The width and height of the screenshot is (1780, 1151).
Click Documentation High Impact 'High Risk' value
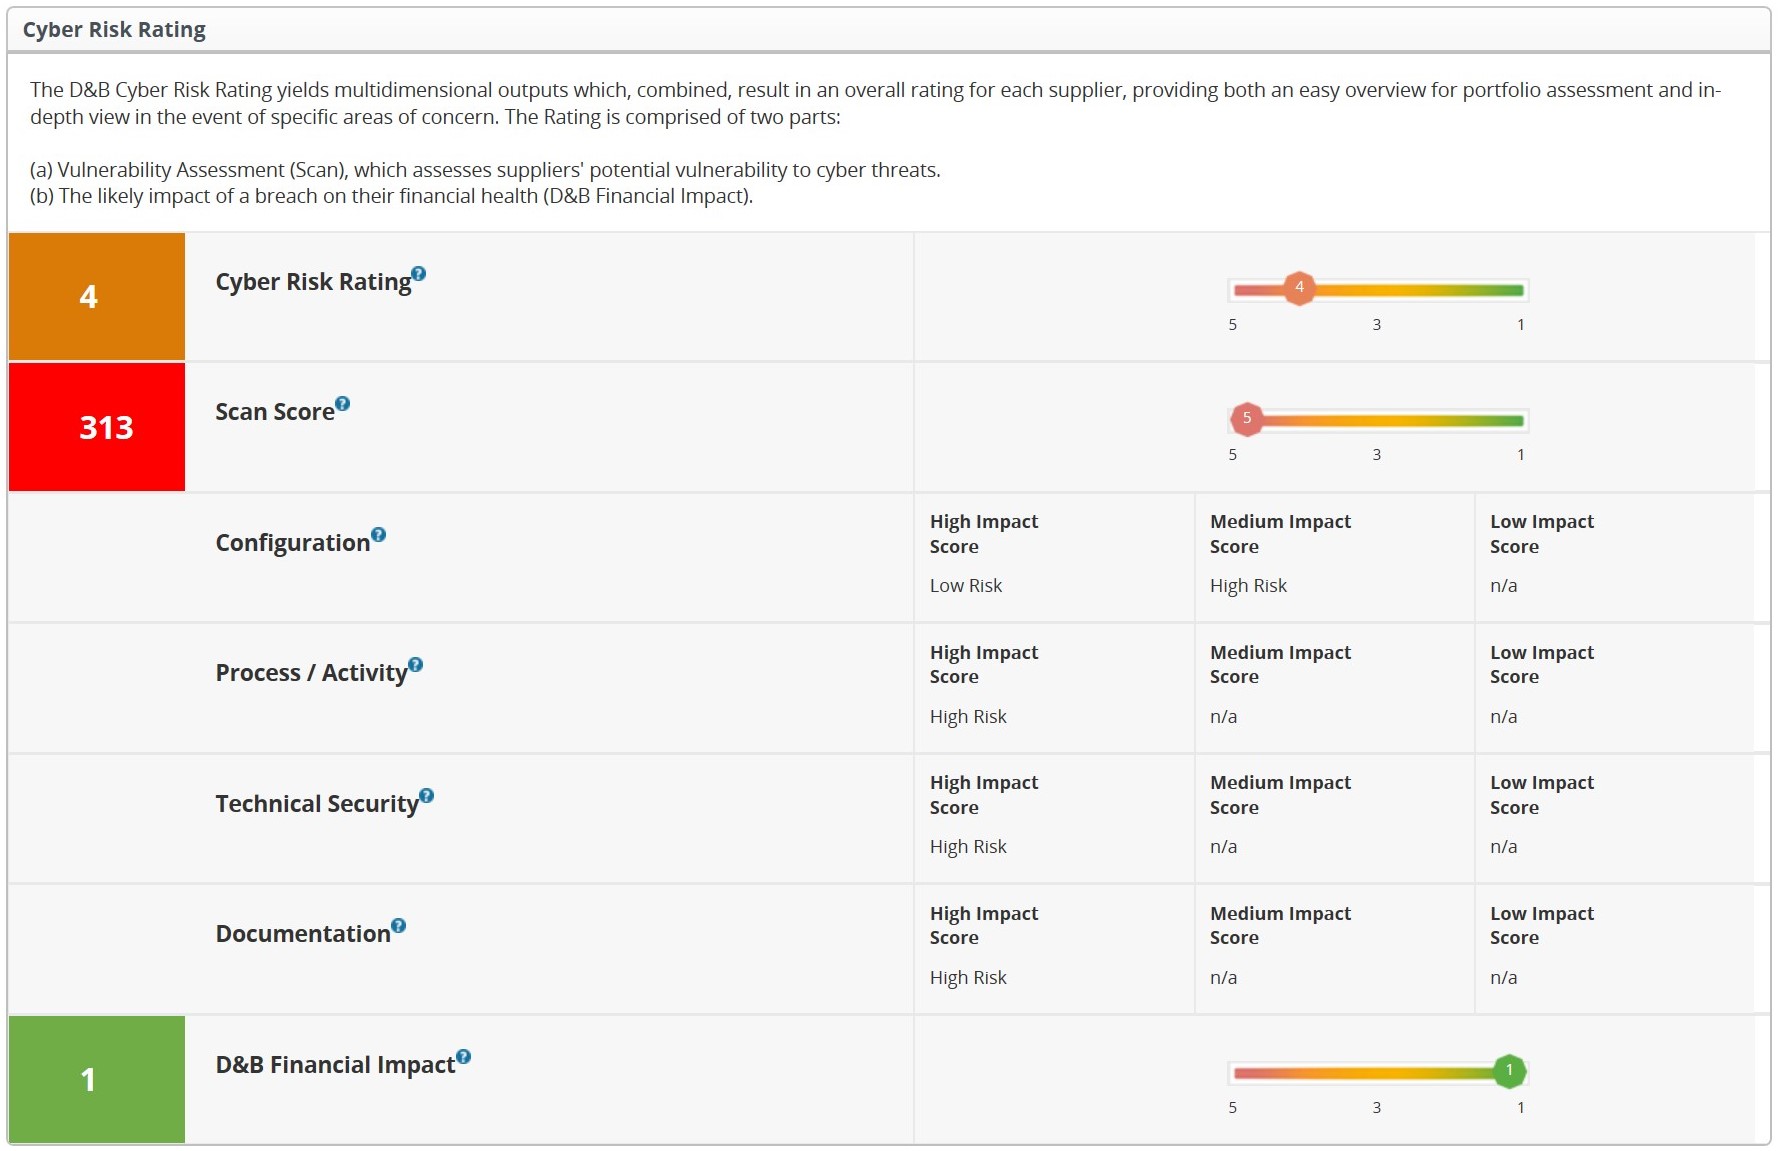coord(968,978)
